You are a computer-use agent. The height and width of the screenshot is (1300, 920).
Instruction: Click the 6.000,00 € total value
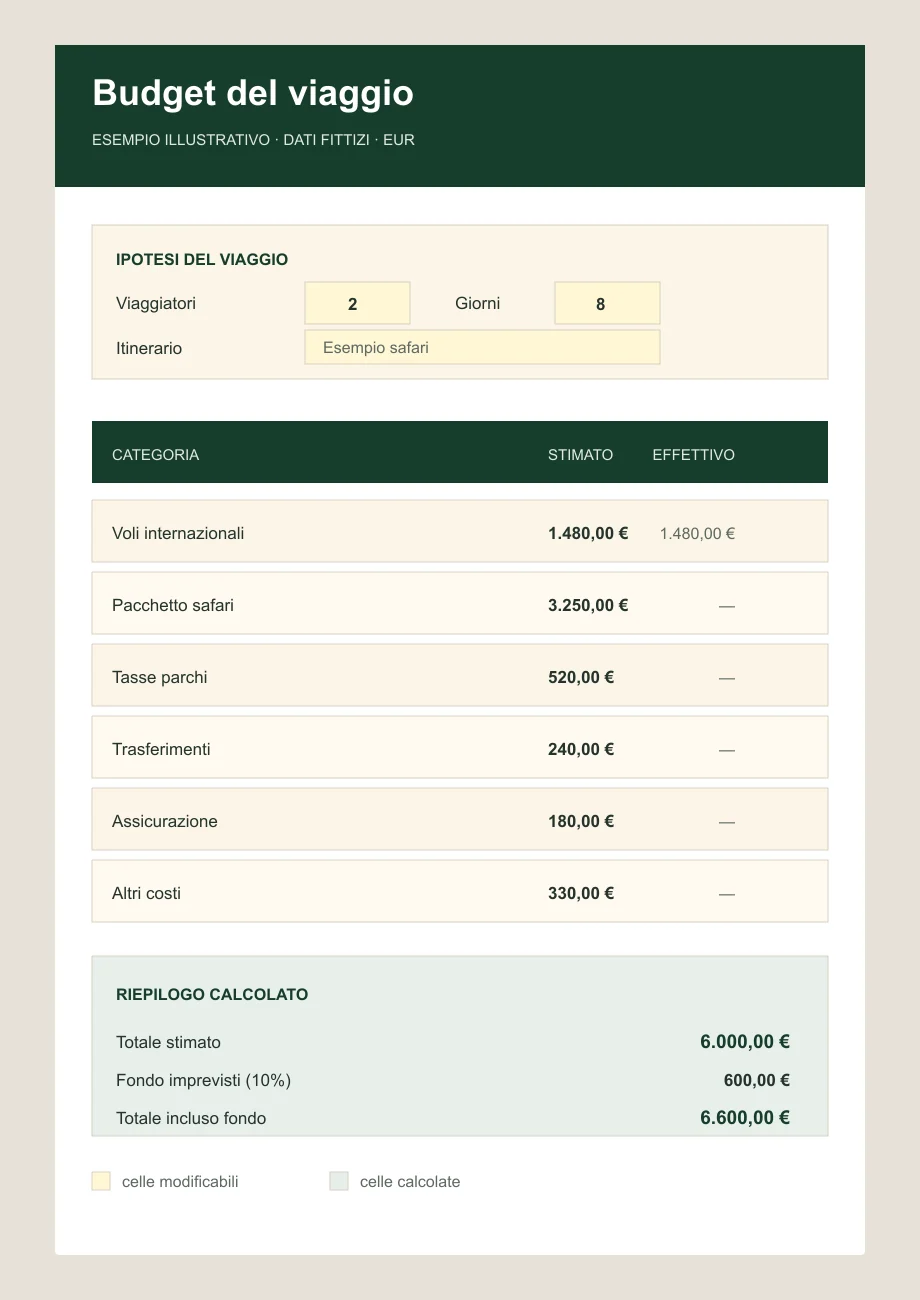point(745,1041)
